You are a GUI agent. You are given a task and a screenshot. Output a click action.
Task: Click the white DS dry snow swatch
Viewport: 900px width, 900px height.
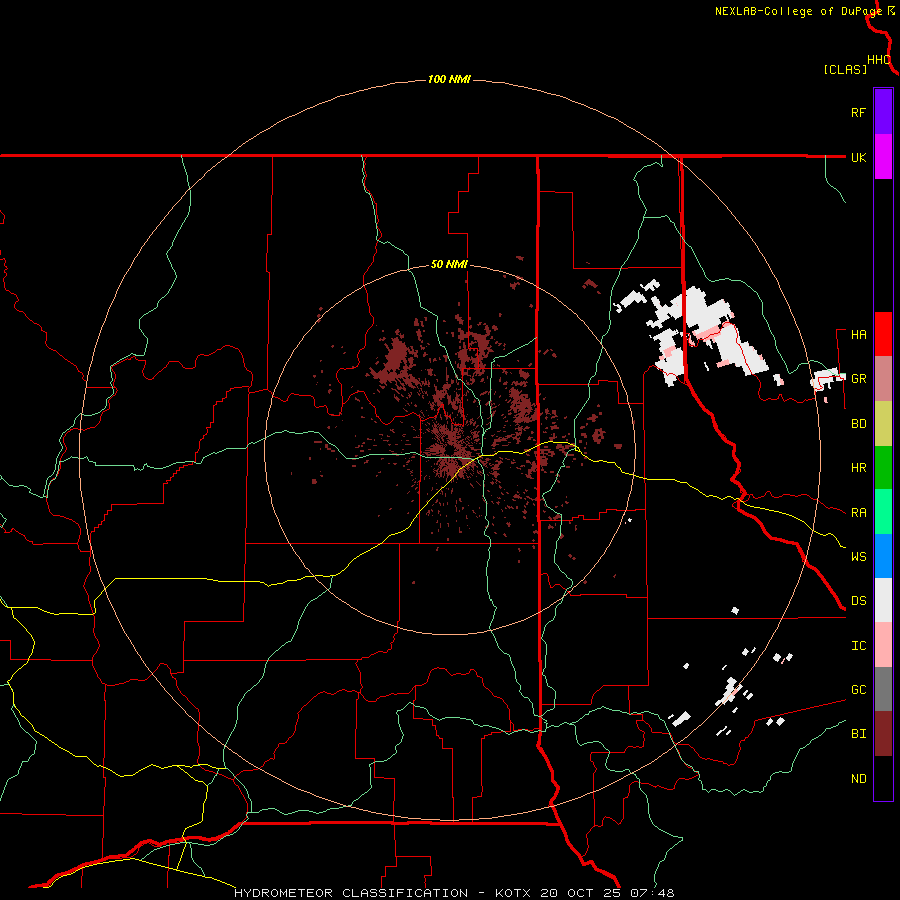tap(883, 600)
